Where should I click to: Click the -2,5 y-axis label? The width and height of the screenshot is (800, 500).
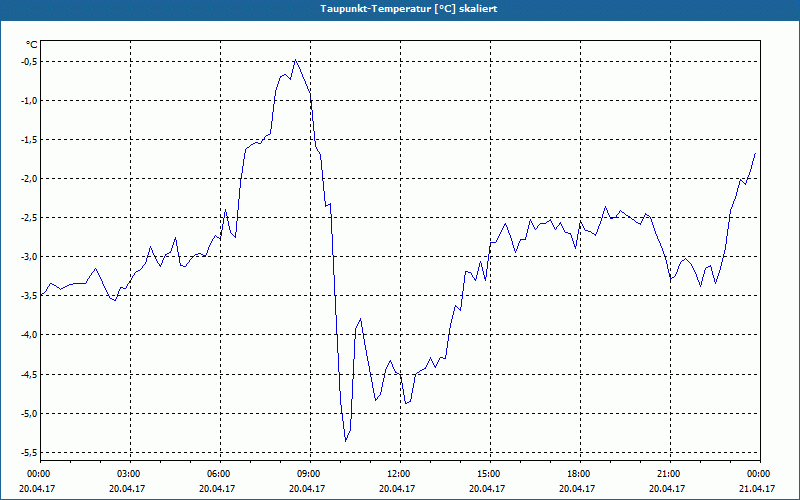[29, 218]
